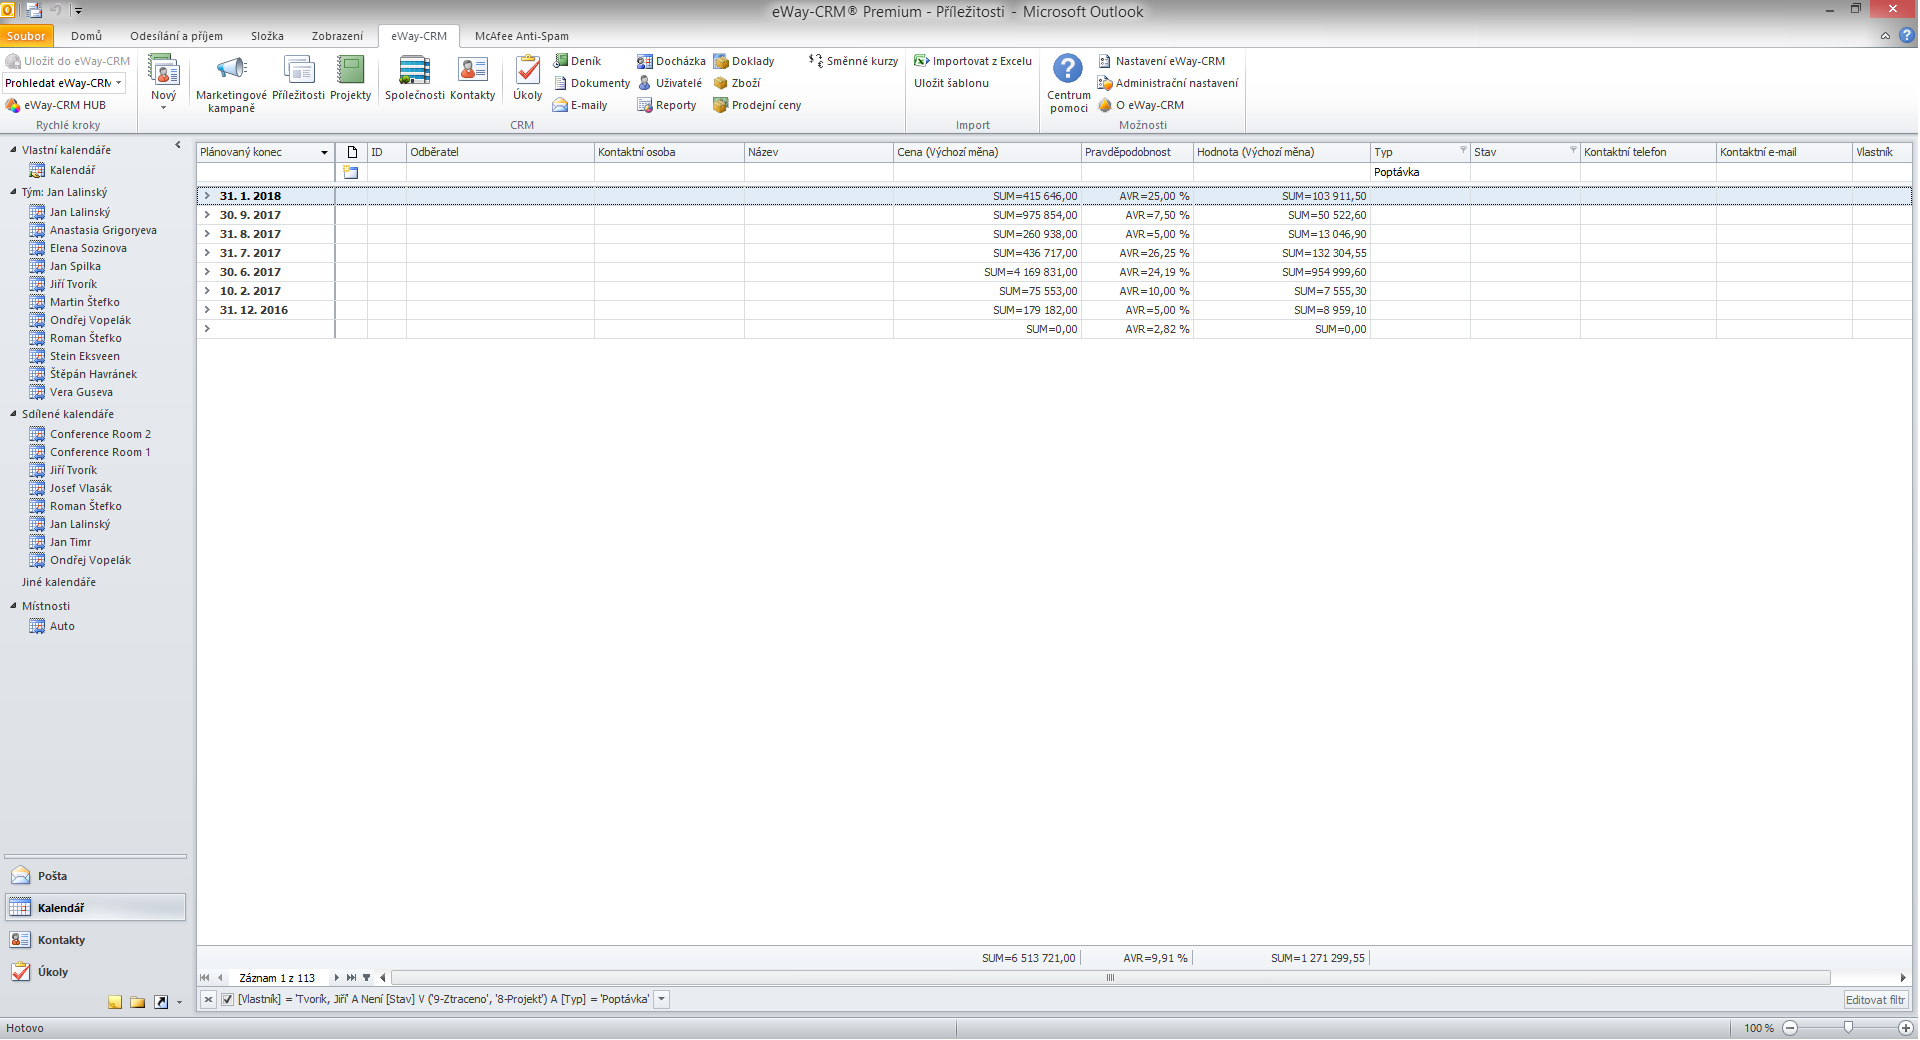Collapse Sdílené kalendáře section
The width and height of the screenshot is (1920, 1040).
click(14, 414)
